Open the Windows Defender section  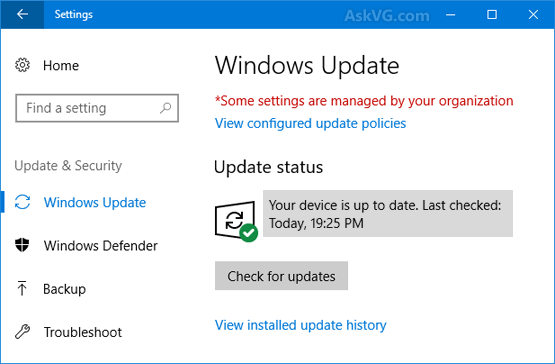[x=101, y=246]
